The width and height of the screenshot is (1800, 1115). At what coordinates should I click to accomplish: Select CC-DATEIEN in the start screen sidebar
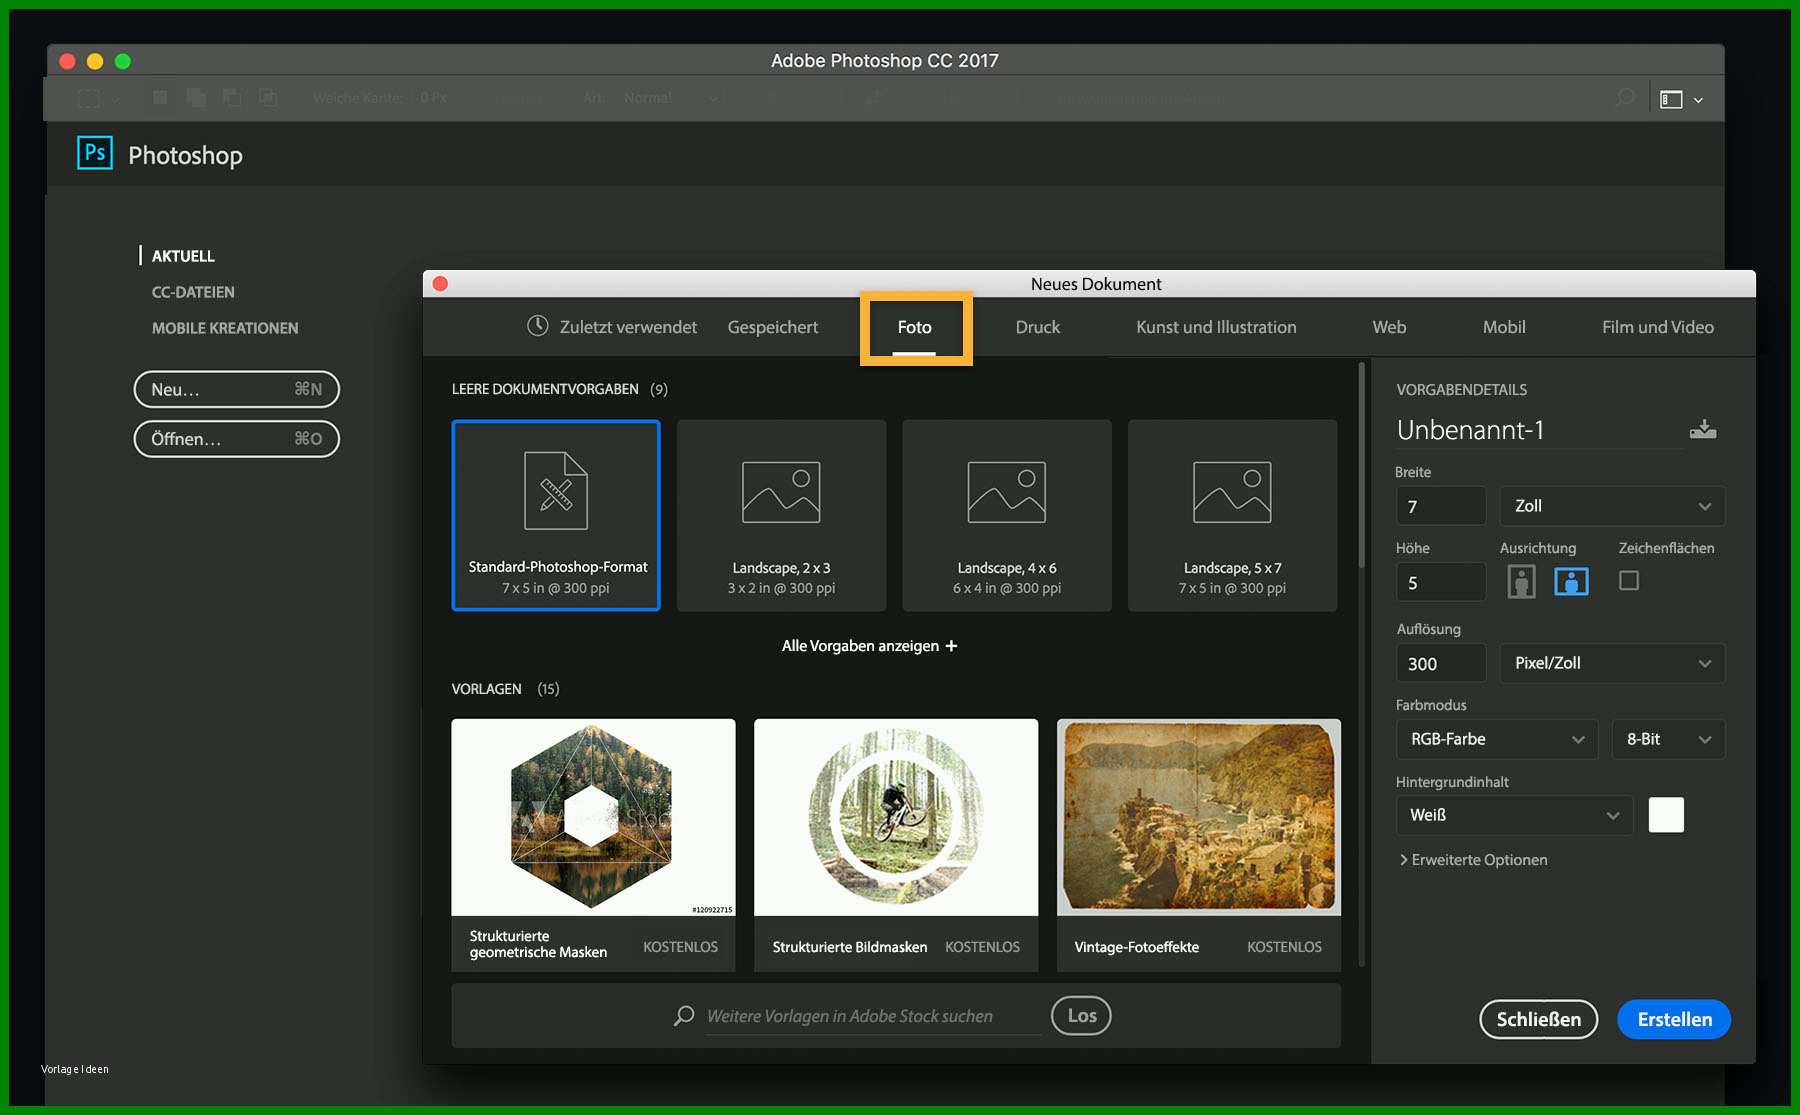[193, 292]
